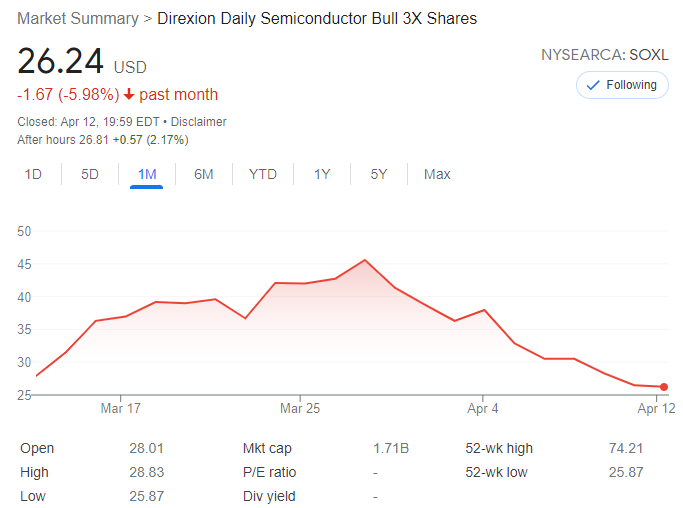Viewport: 683px width, 508px height.
Task: Click the Mar 17 date label
Action: pyautogui.click(x=120, y=409)
